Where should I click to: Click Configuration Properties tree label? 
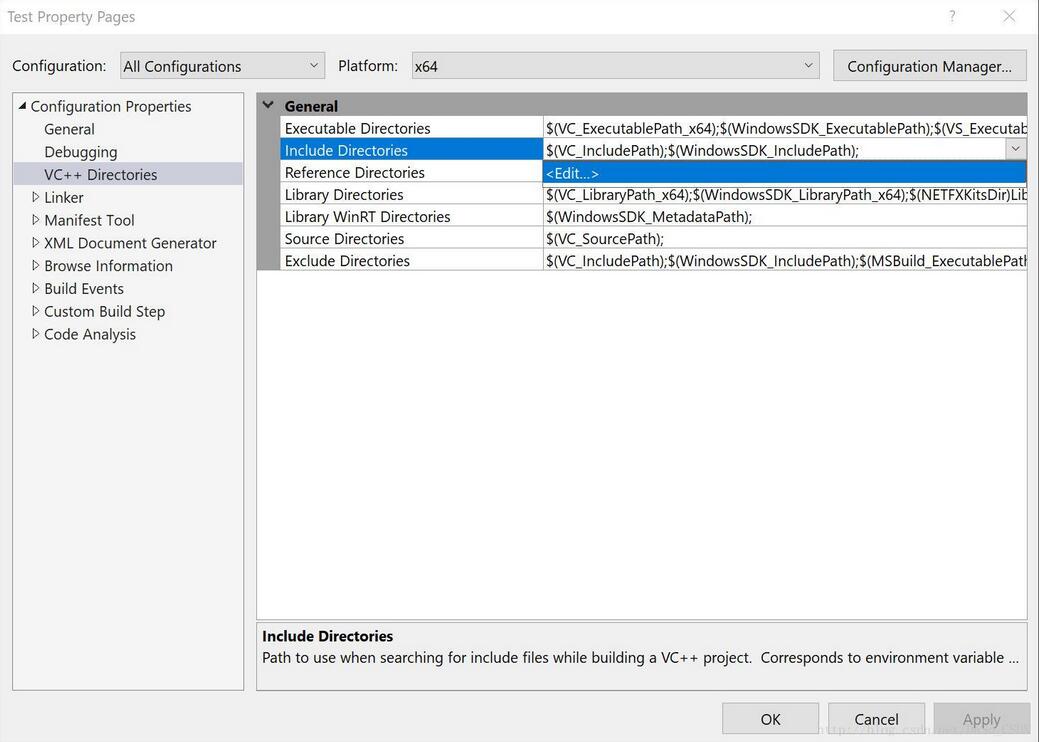tap(111, 107)
